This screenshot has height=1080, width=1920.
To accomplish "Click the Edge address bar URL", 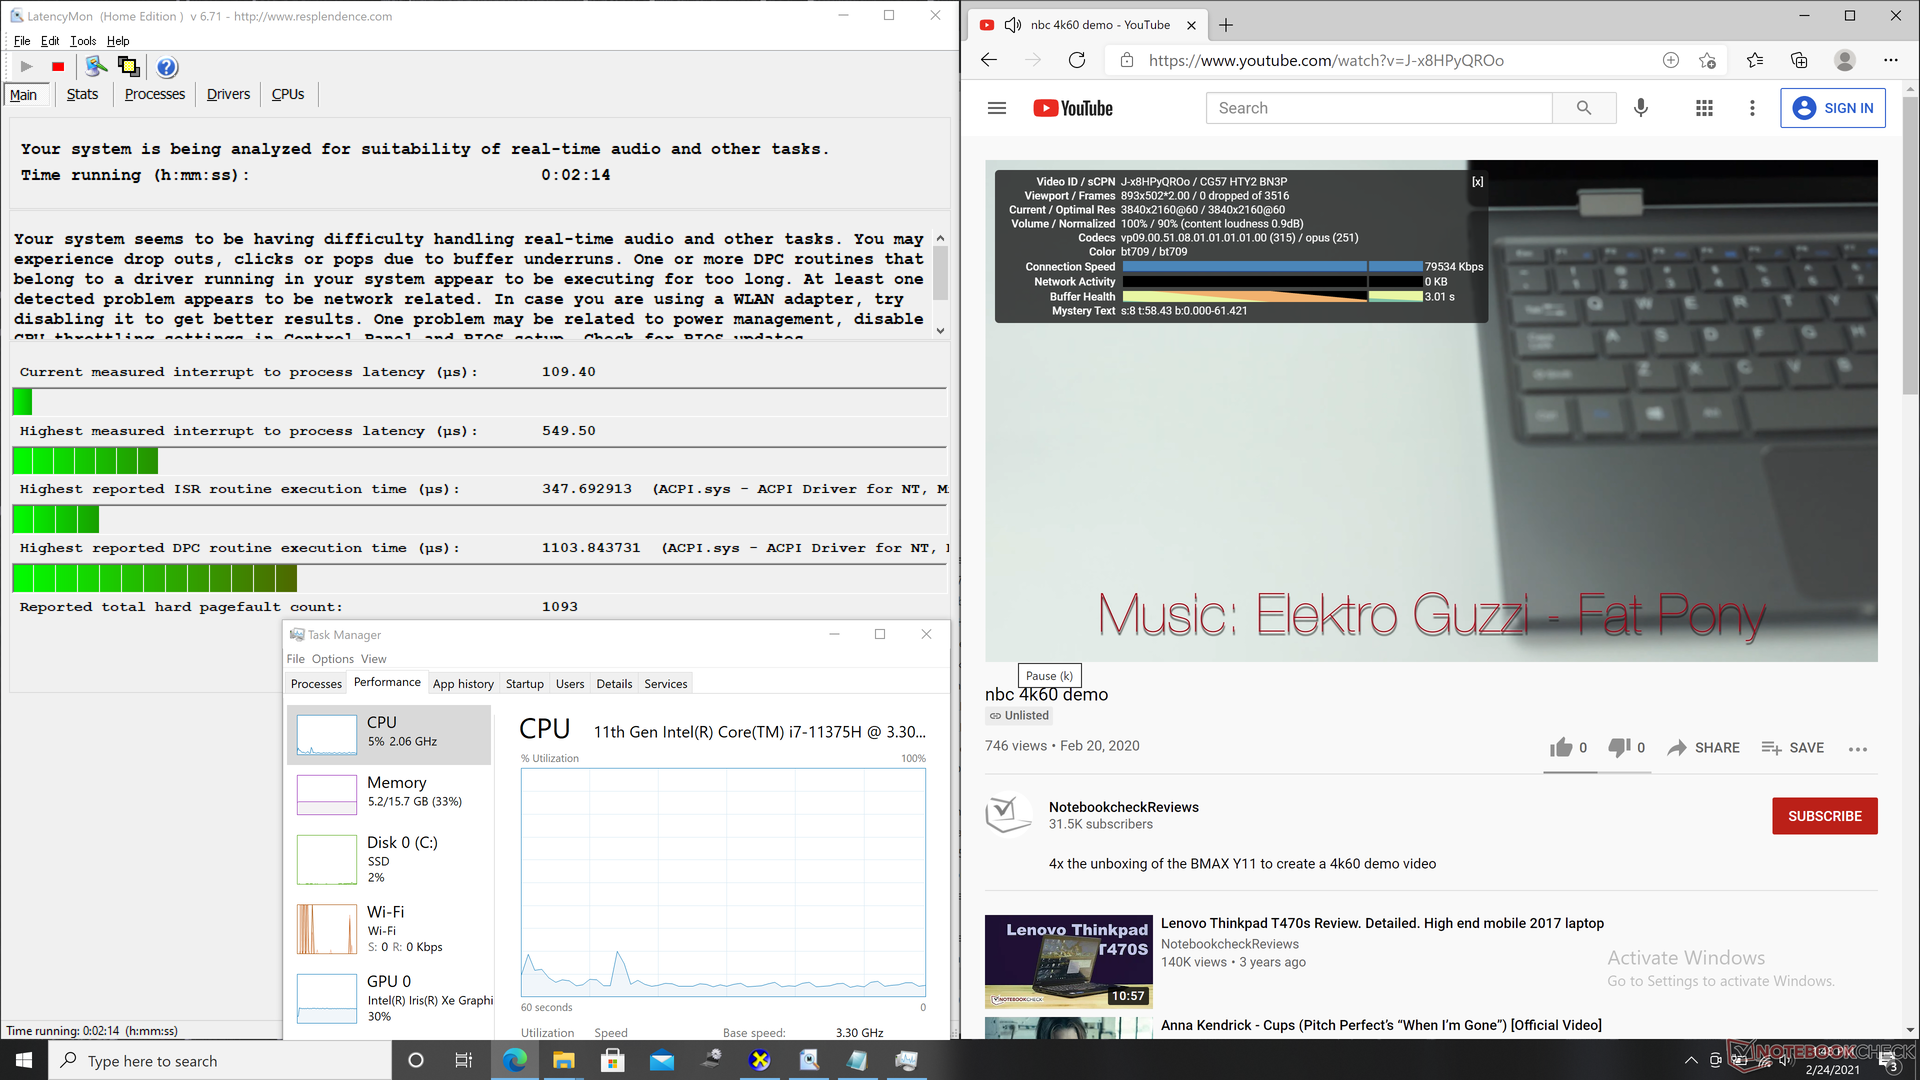I will [x=1326, y=61].
